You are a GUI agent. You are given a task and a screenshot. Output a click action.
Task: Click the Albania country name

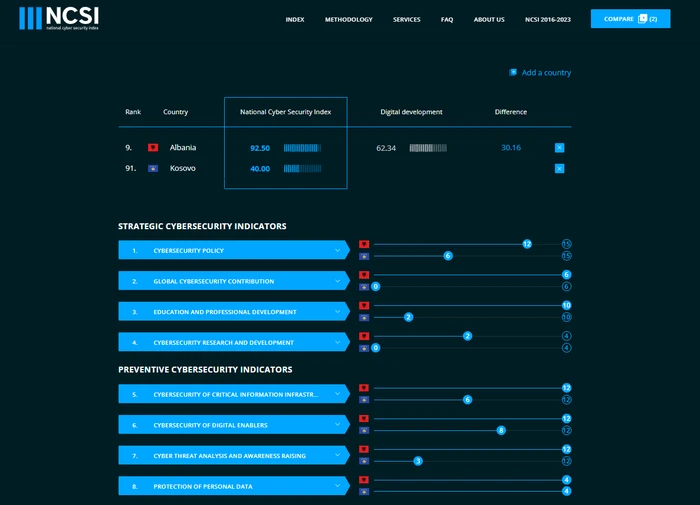(183, 148)
